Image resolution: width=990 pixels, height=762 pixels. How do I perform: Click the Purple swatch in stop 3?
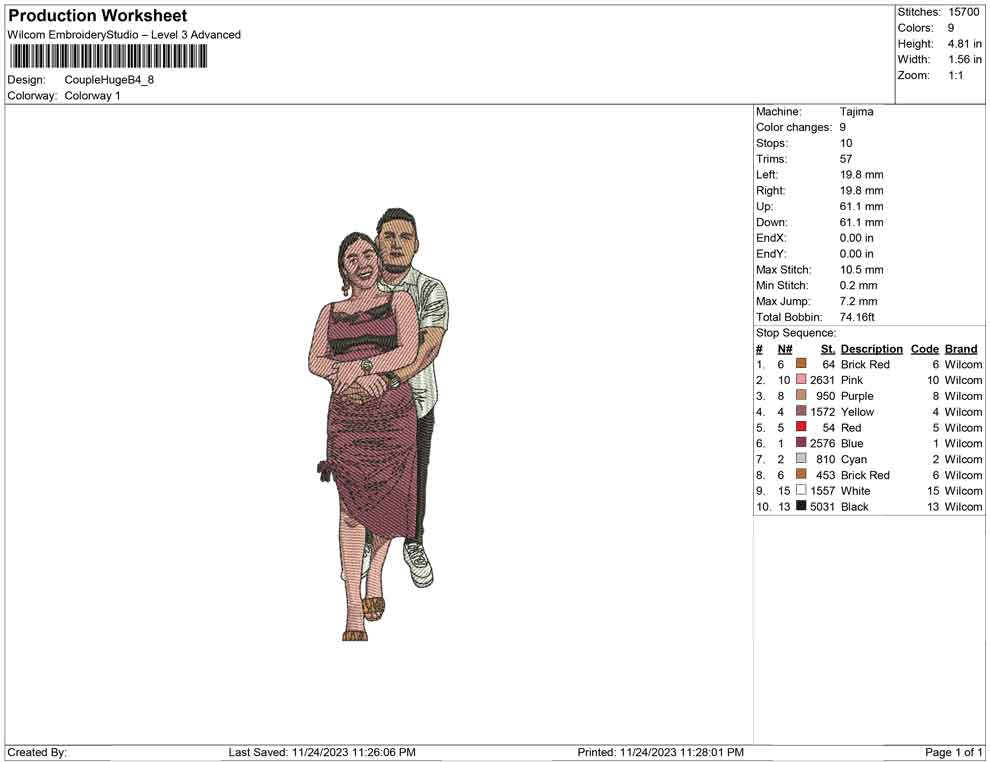[x=801, y=395]
